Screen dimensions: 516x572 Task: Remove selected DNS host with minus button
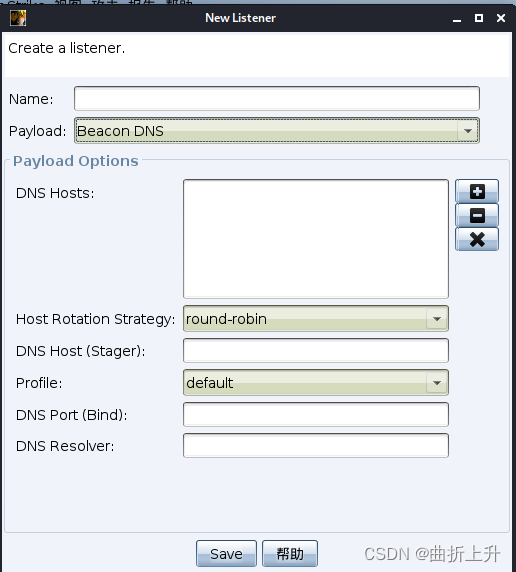[477, 215]
